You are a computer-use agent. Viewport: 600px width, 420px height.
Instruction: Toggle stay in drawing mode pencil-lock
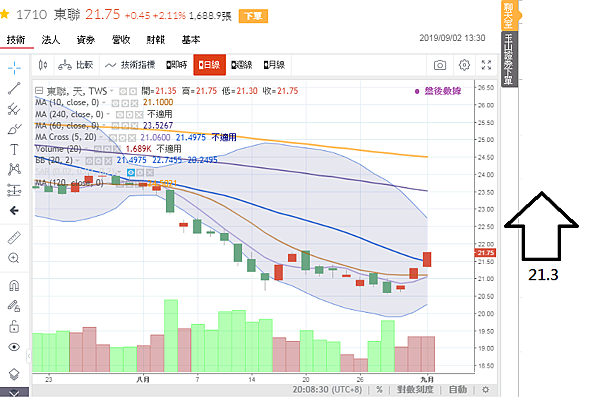pyautogui.click(x=14, y=306)
